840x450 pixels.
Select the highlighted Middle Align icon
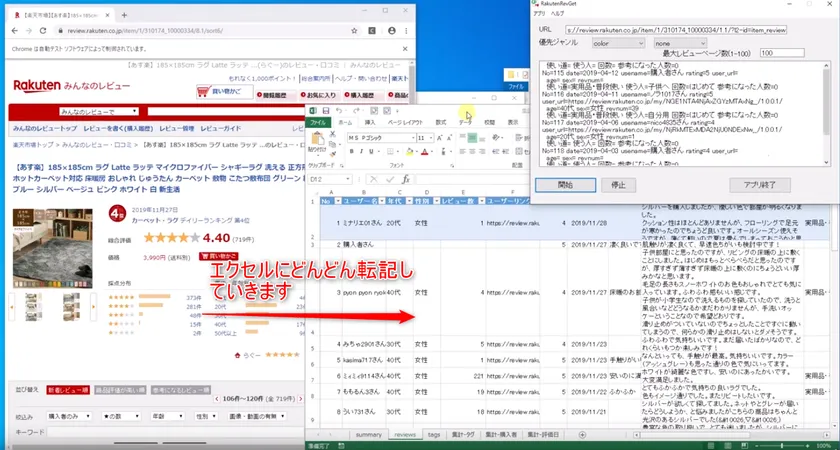(x=472, y=138)
